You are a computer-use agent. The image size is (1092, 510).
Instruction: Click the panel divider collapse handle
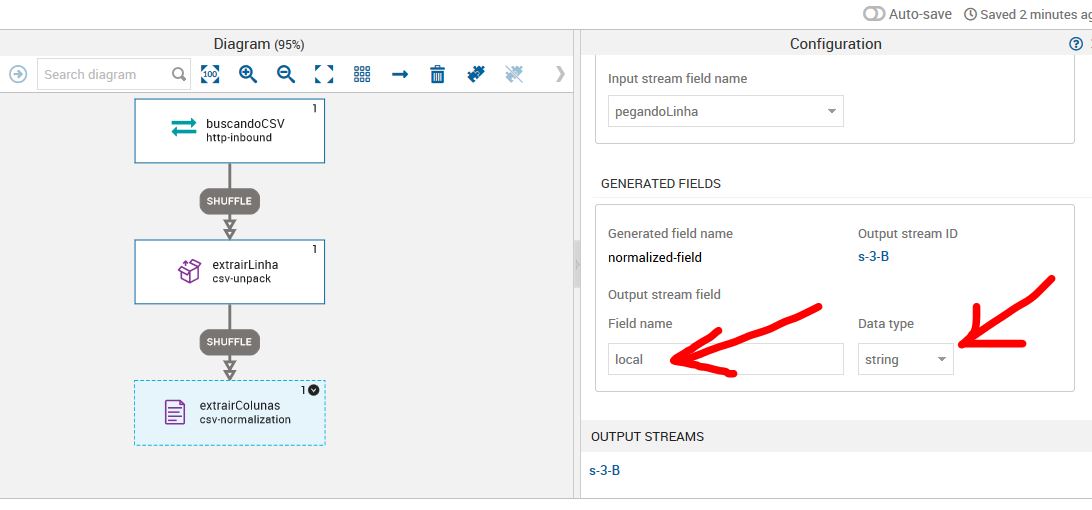[577, 264]
